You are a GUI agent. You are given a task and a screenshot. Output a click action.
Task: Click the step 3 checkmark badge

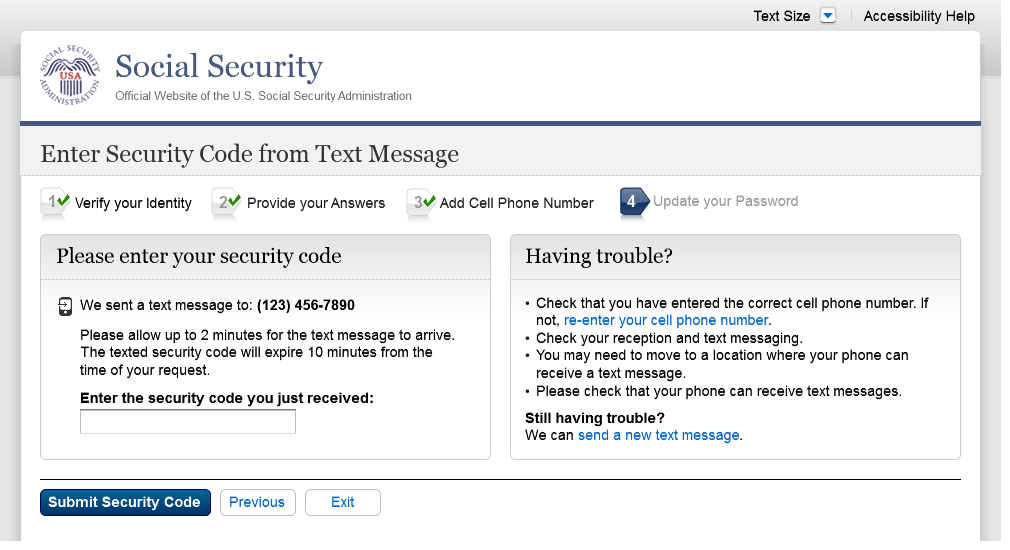pyautogui.click(x=422, y=202)
